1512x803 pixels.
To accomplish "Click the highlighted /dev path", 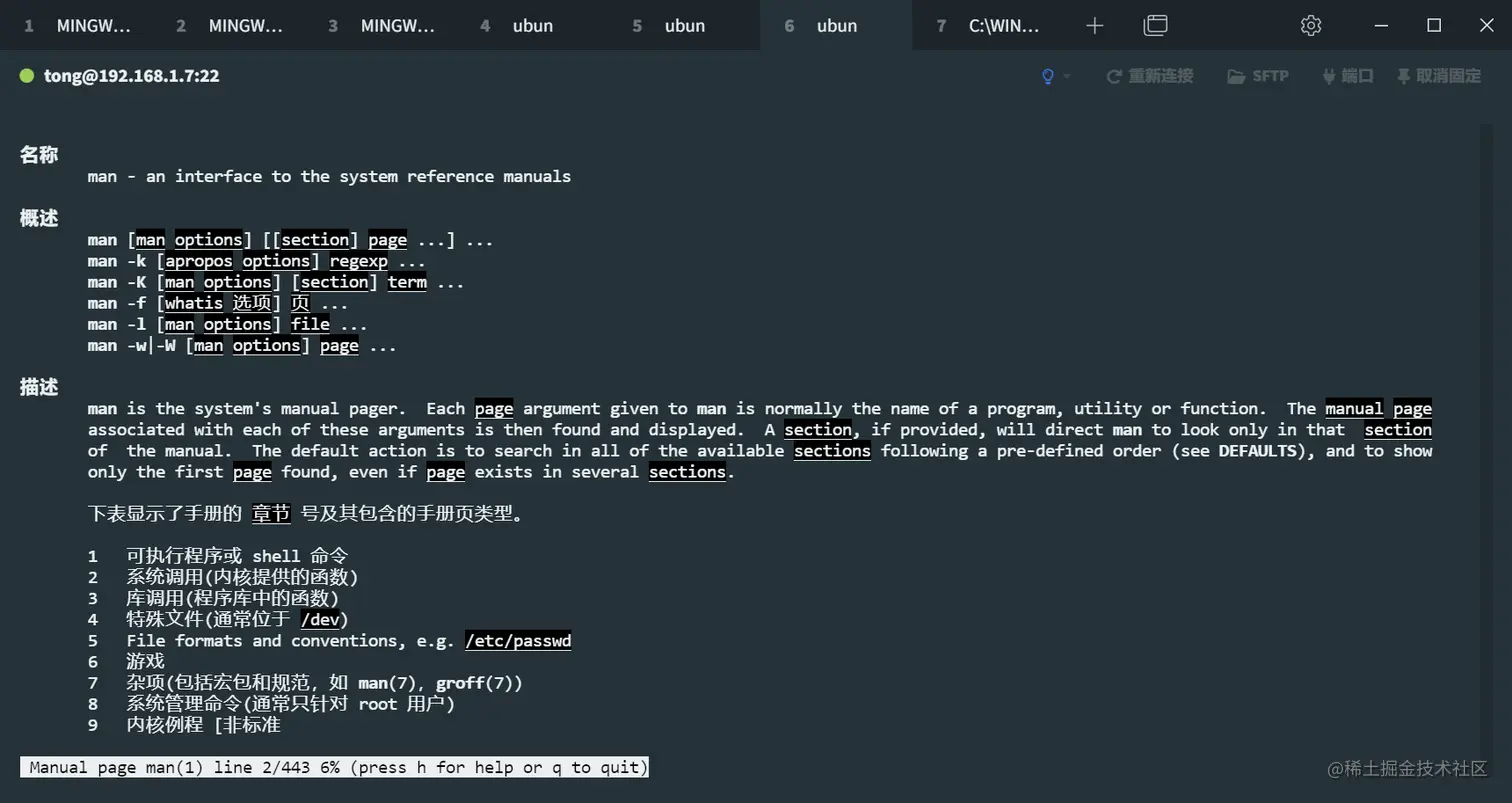I will (320, 619).
